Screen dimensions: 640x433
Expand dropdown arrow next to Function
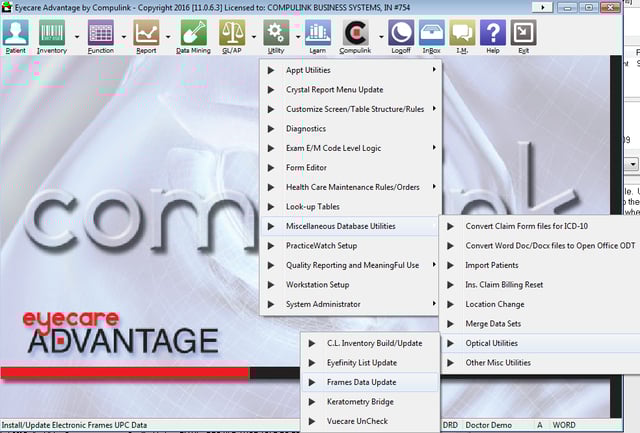tap(124, 37)
